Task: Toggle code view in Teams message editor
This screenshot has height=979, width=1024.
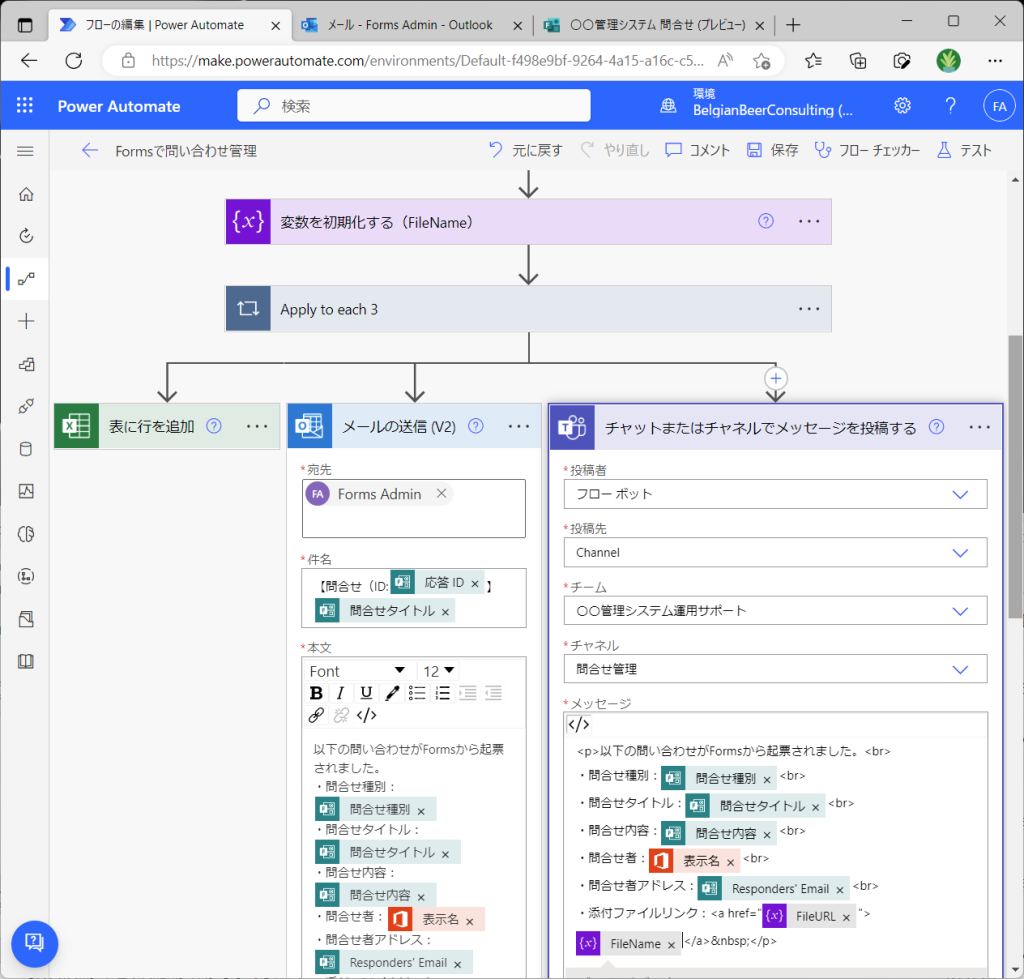Action: tap(579, 724)
